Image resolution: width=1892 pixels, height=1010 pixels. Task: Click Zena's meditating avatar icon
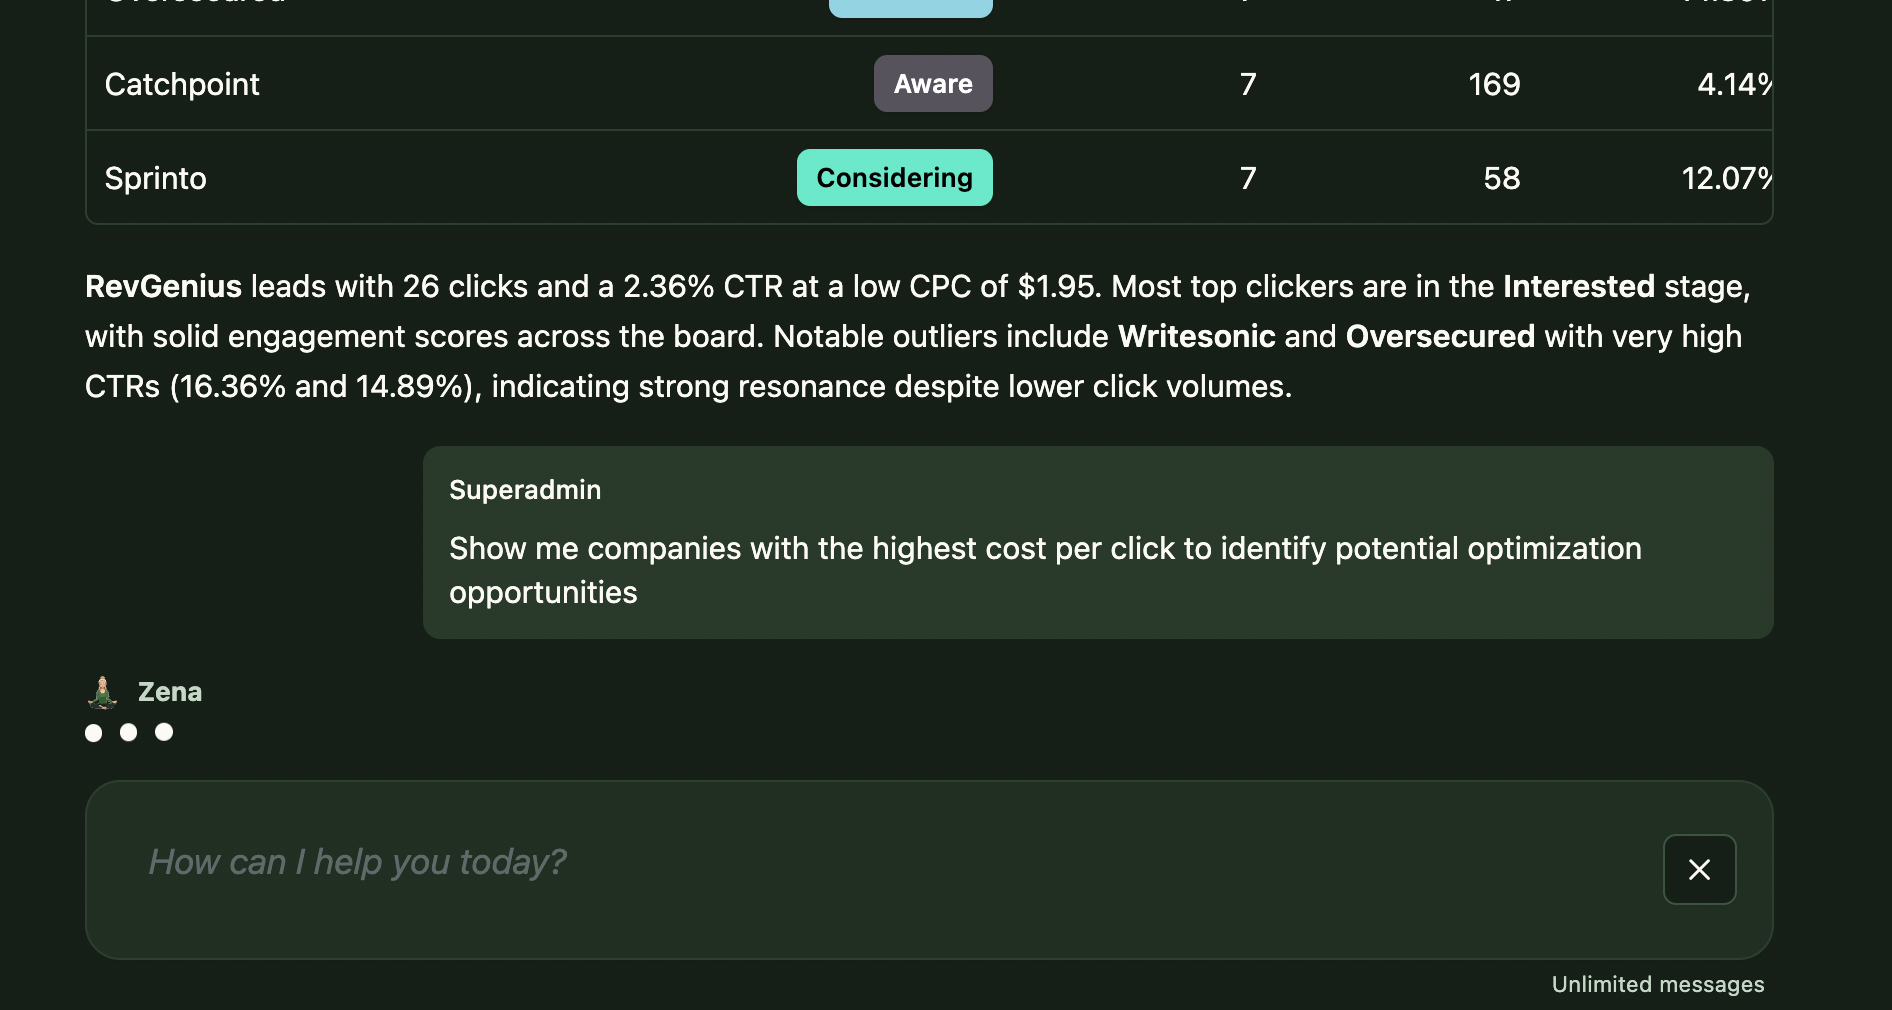102,692
